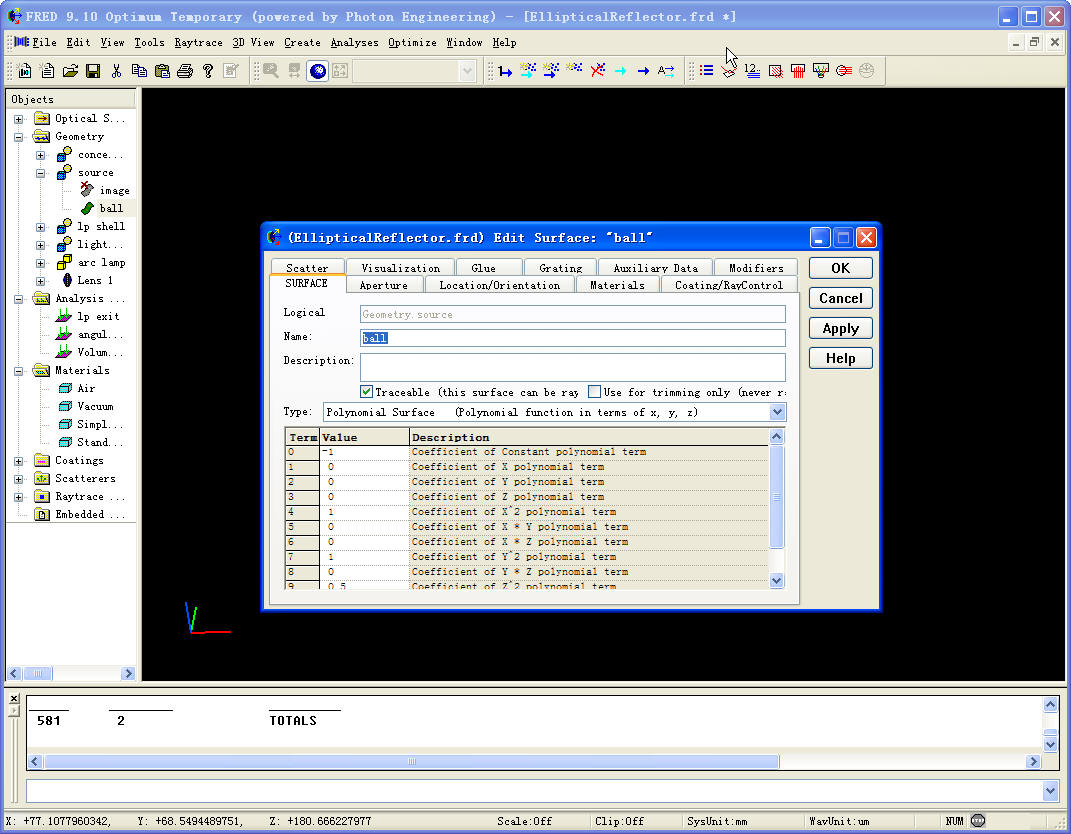This screenshot has width=1071, height=834.
Task: Collapse the Analysis Surfaces tree node
Action: (x=18, y=299)
